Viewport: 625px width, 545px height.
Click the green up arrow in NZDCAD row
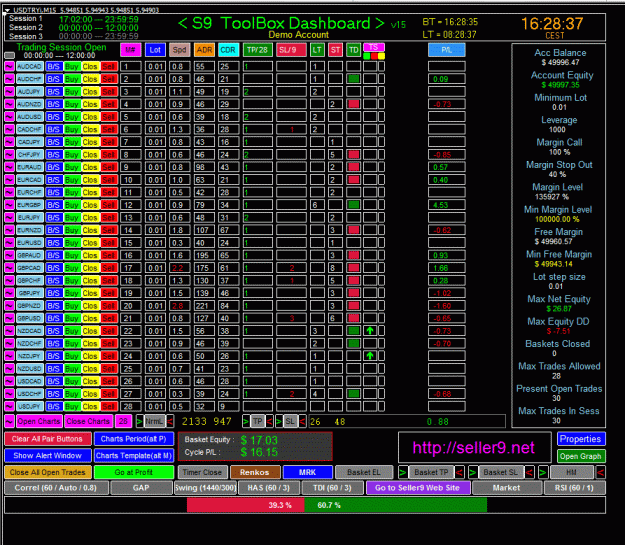point(370,331)
